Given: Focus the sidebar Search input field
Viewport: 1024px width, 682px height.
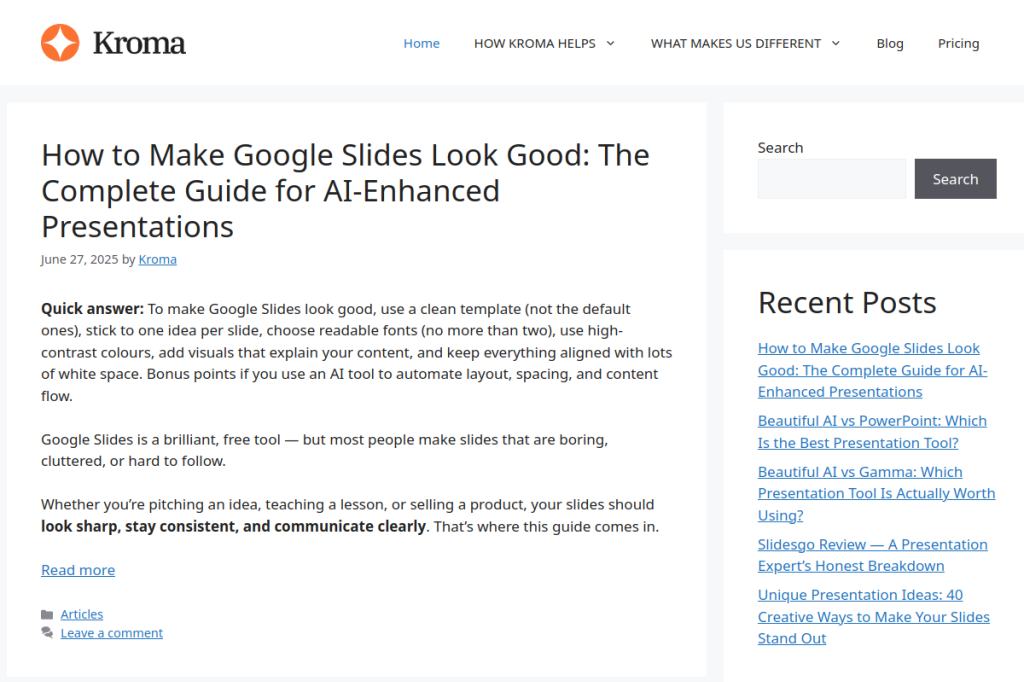Looking at the screenshot, I should click(x=831, y=178).
